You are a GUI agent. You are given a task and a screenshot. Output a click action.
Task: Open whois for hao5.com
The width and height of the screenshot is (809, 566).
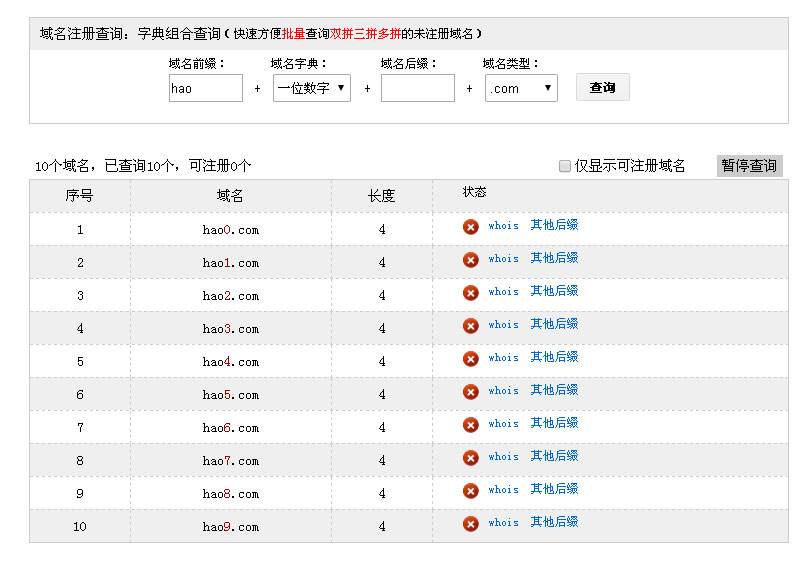point(504,391)
